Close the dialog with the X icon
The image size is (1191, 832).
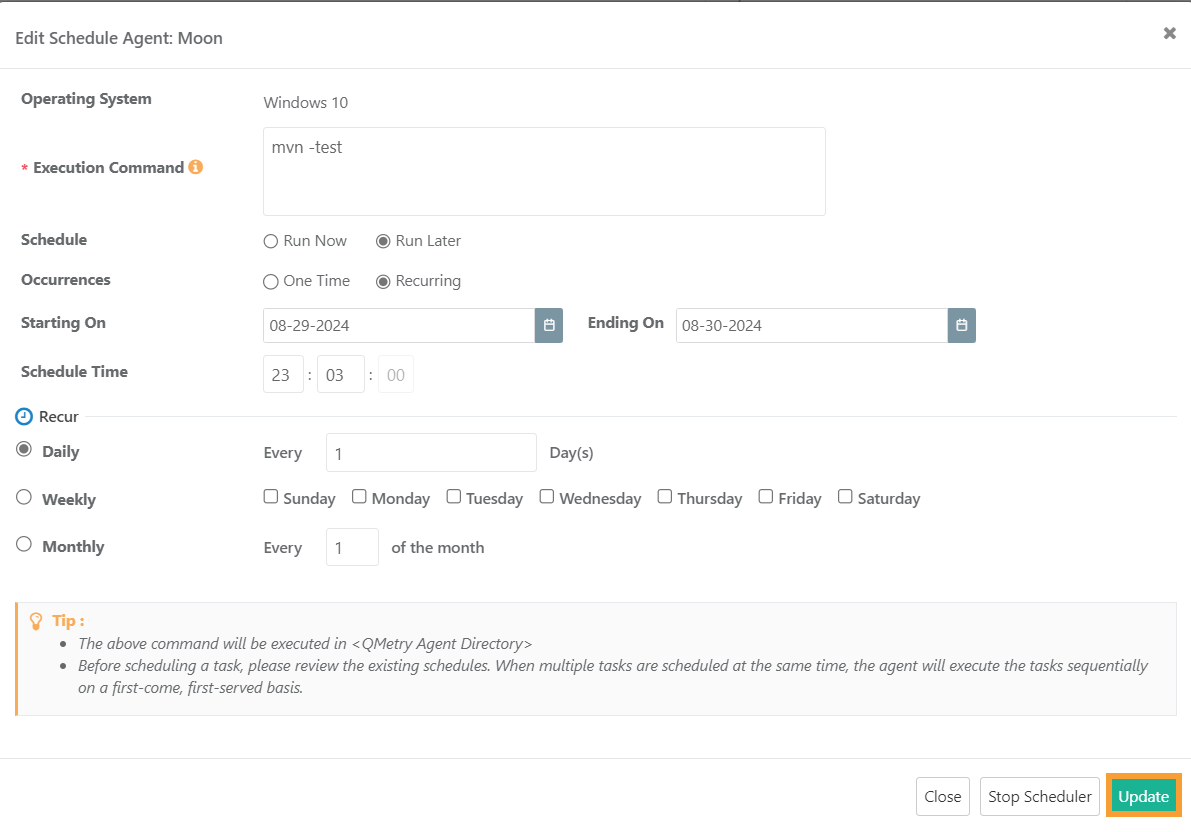(x=1169, y=32)
